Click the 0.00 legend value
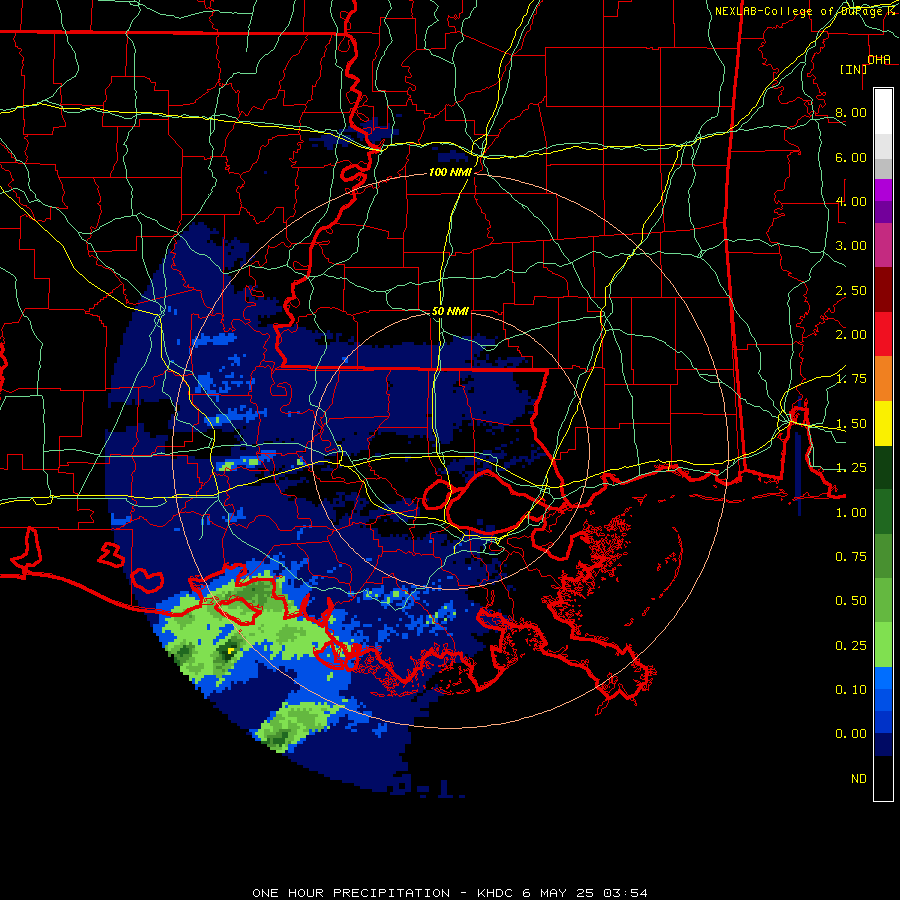 [x=851, y=734]
